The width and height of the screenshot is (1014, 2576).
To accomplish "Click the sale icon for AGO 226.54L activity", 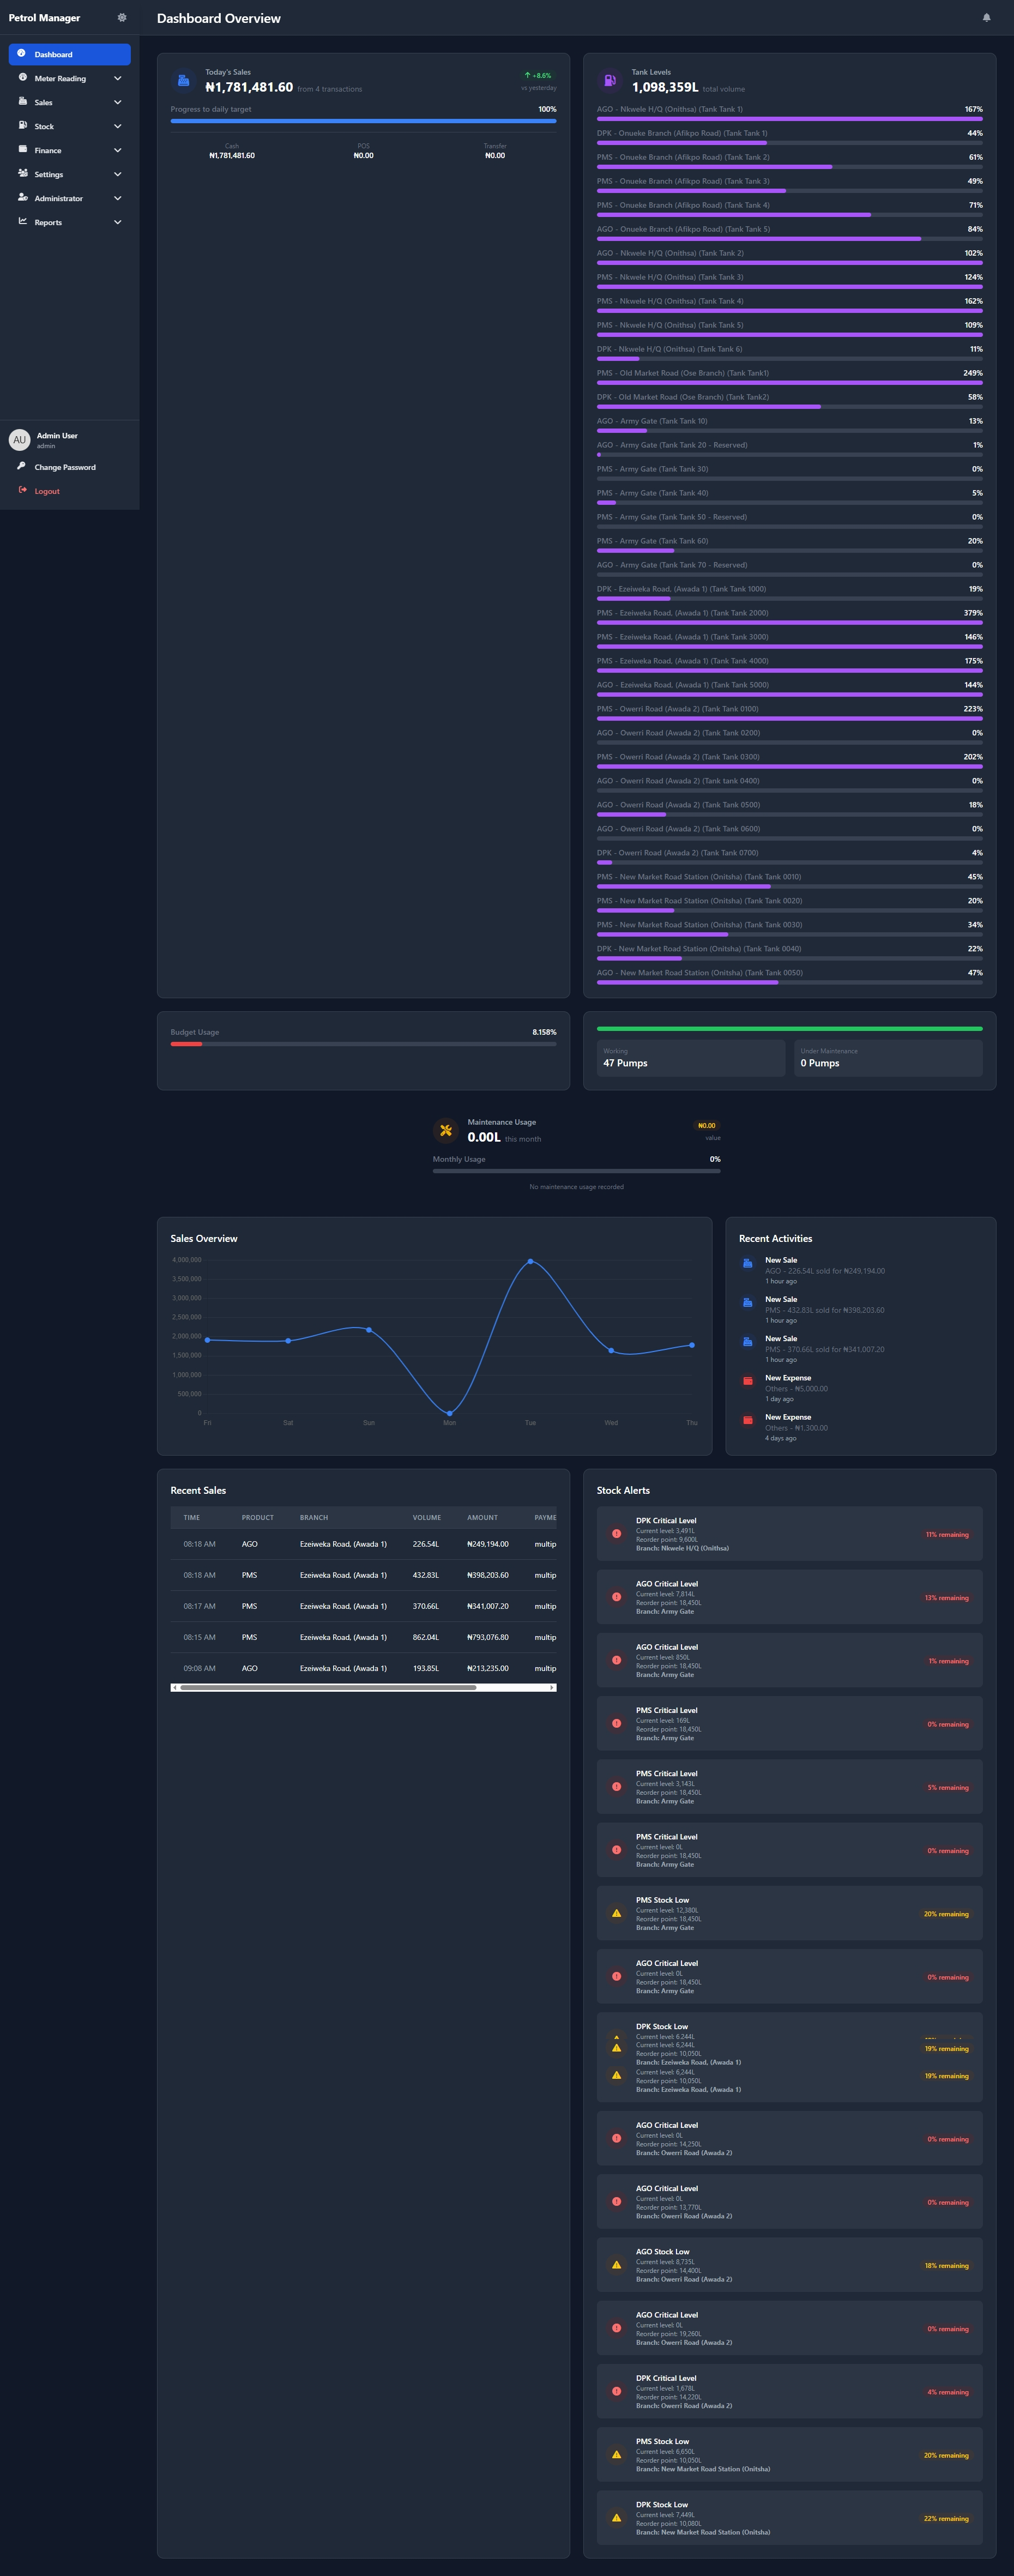I will pyautogui.click(x=747, y=1264).
